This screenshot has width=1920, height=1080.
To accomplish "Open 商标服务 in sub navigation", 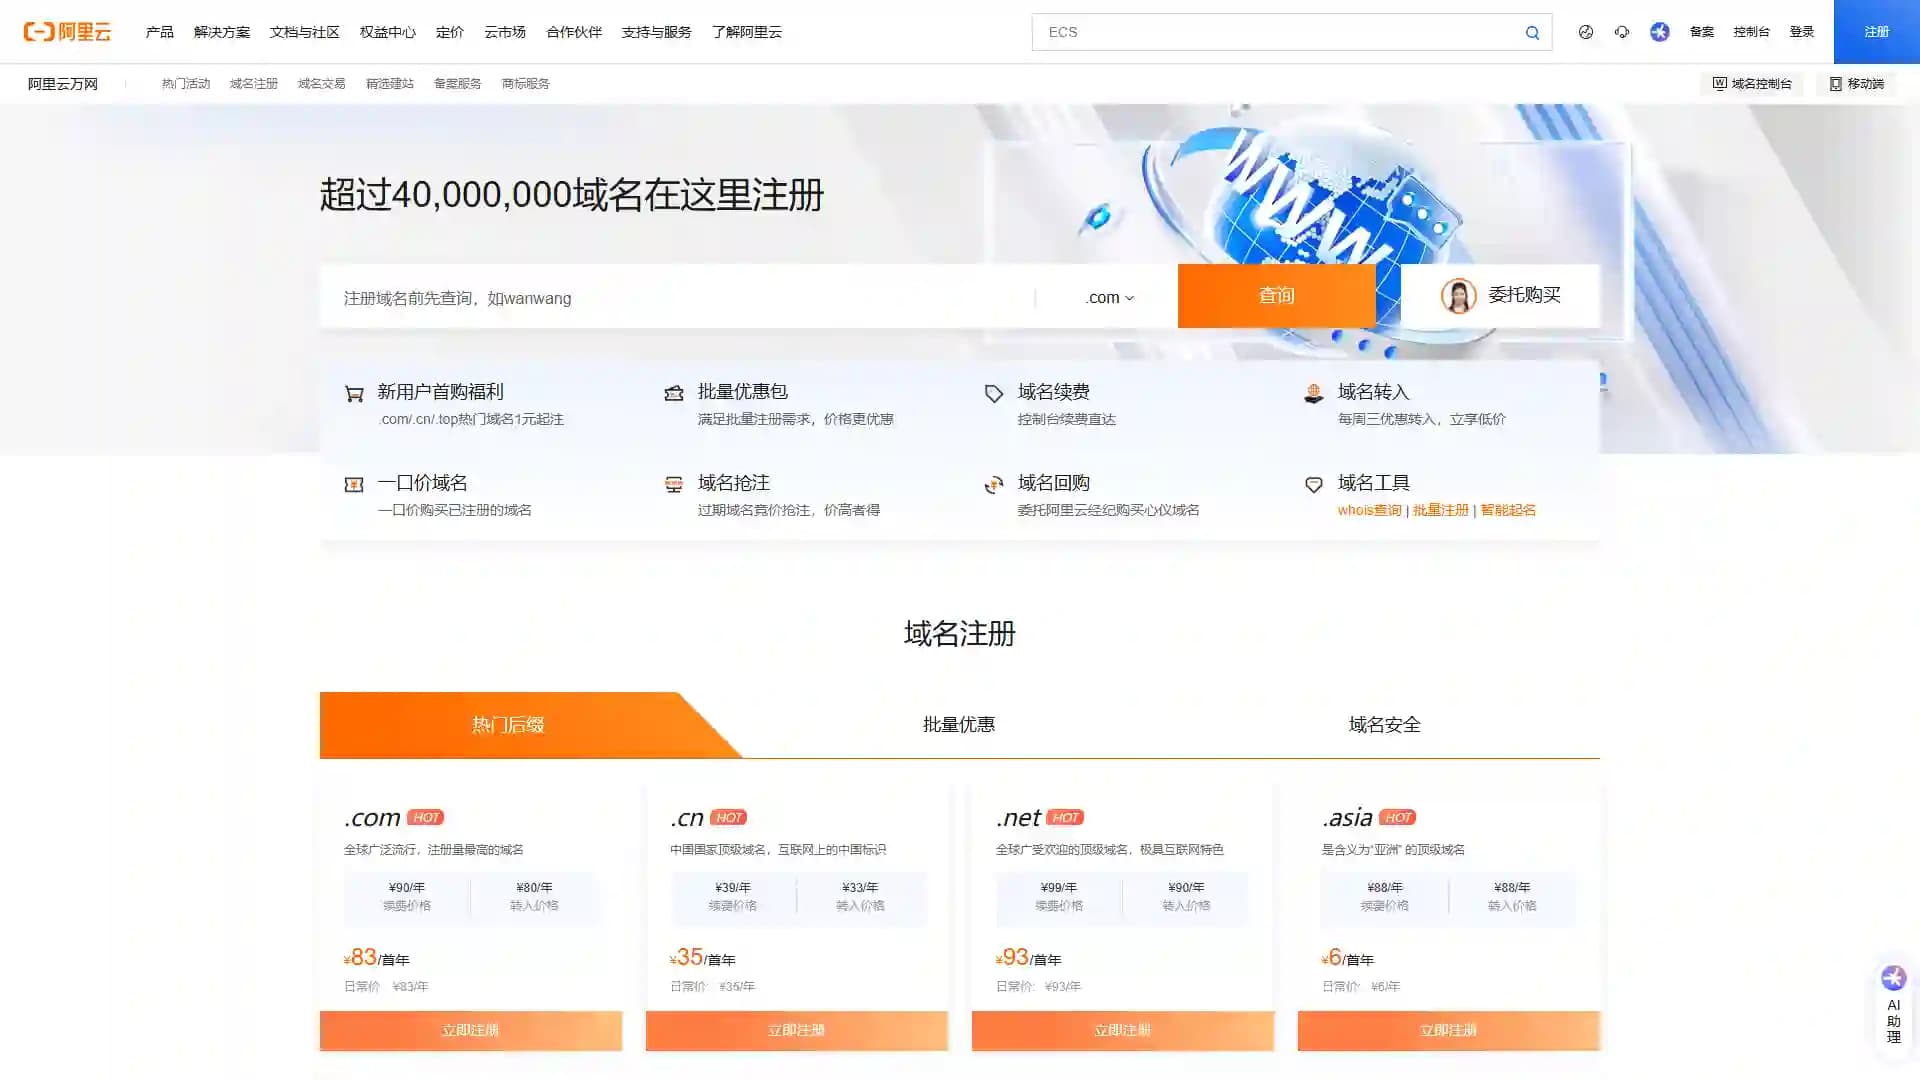I will 526,84.
